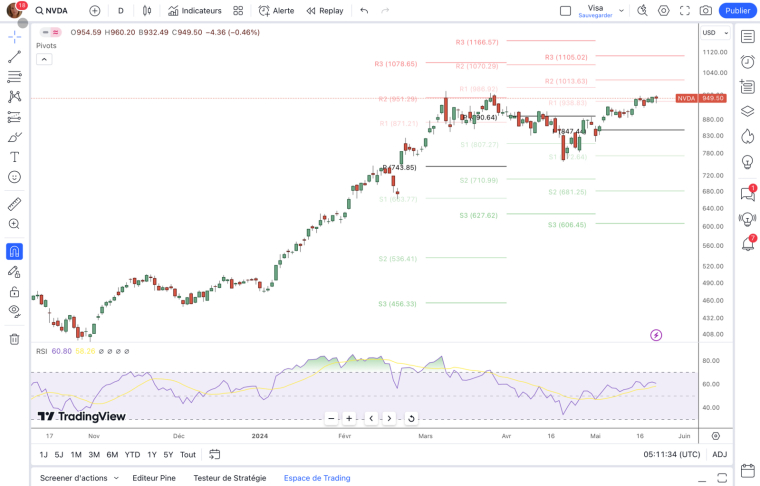Toggle the ADJ price adjustment
This screenshot has width=760, height=486.
[720, 455]
